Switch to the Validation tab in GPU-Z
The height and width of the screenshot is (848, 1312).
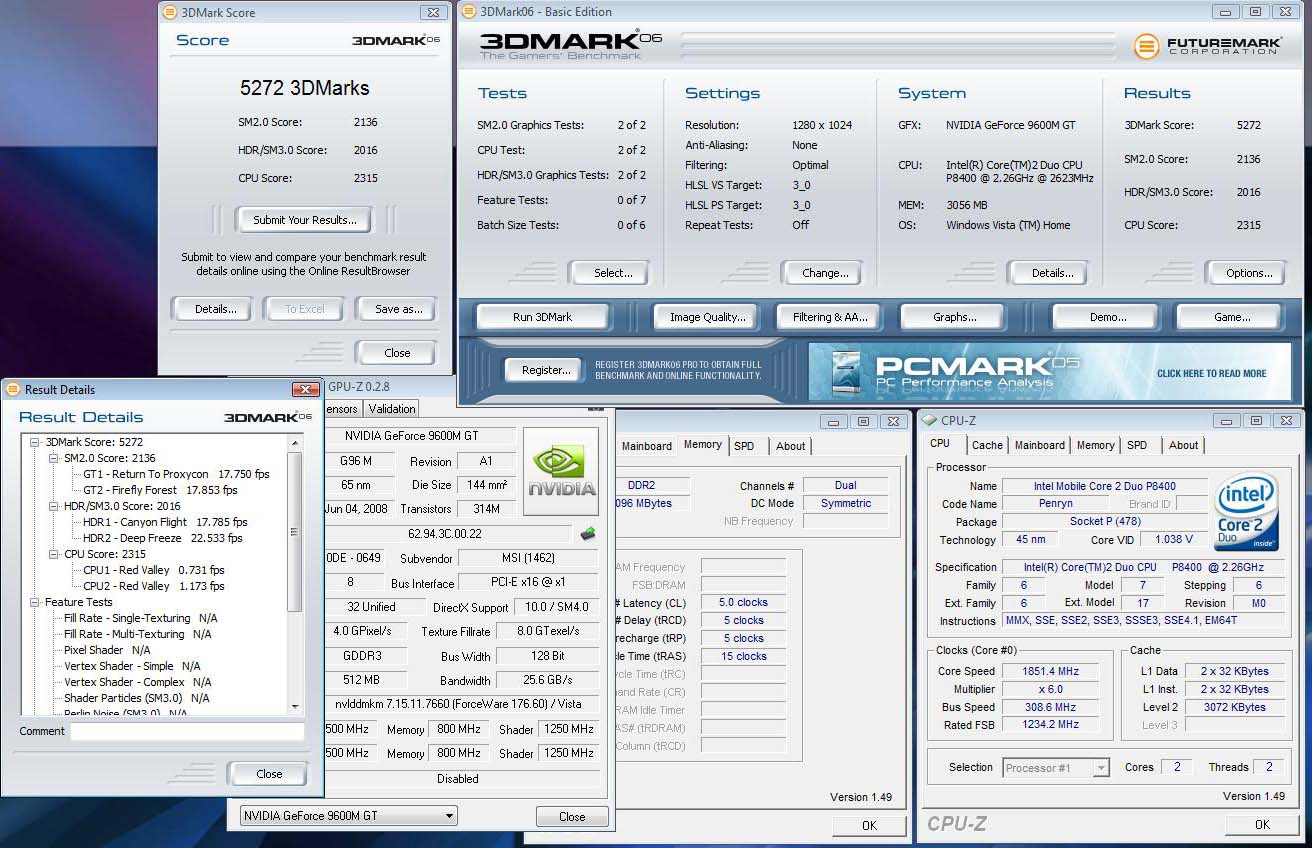pos(392,409)
